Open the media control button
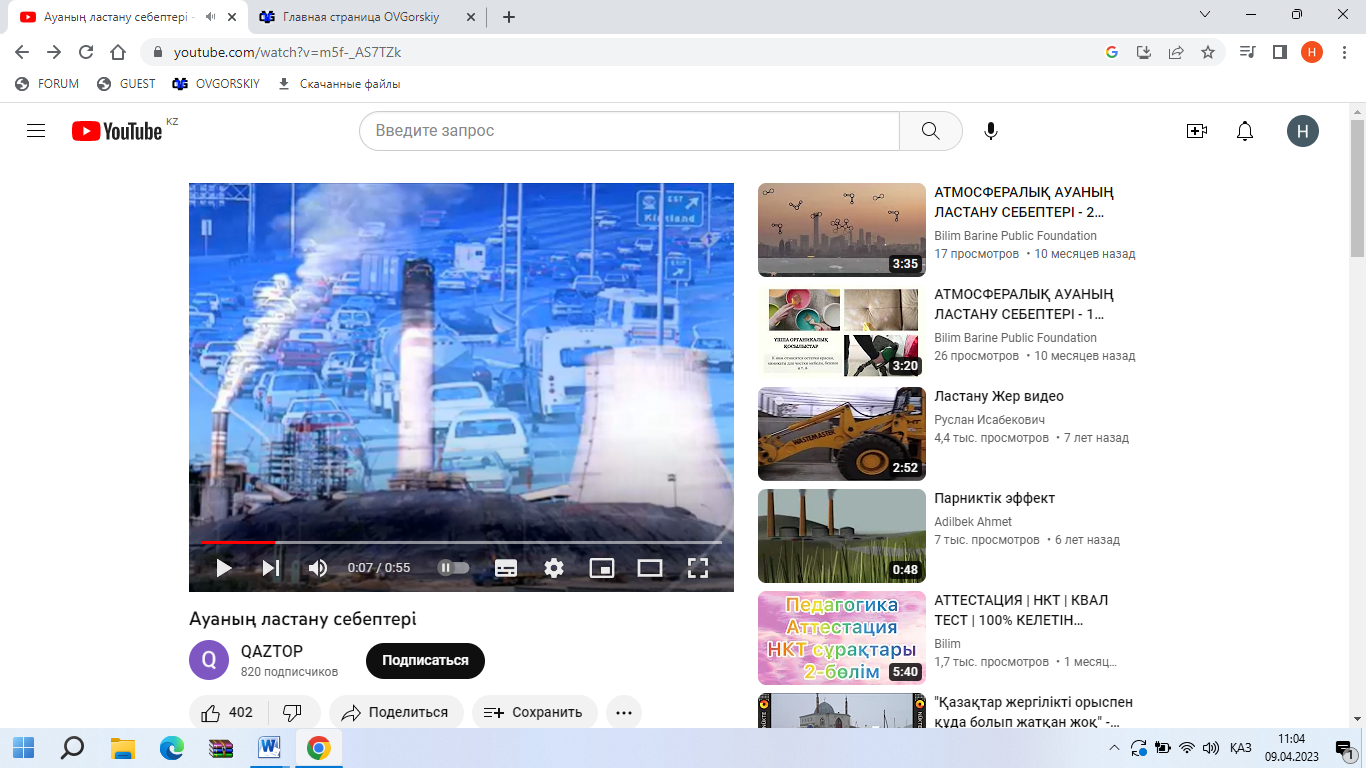 point(1247,52)
